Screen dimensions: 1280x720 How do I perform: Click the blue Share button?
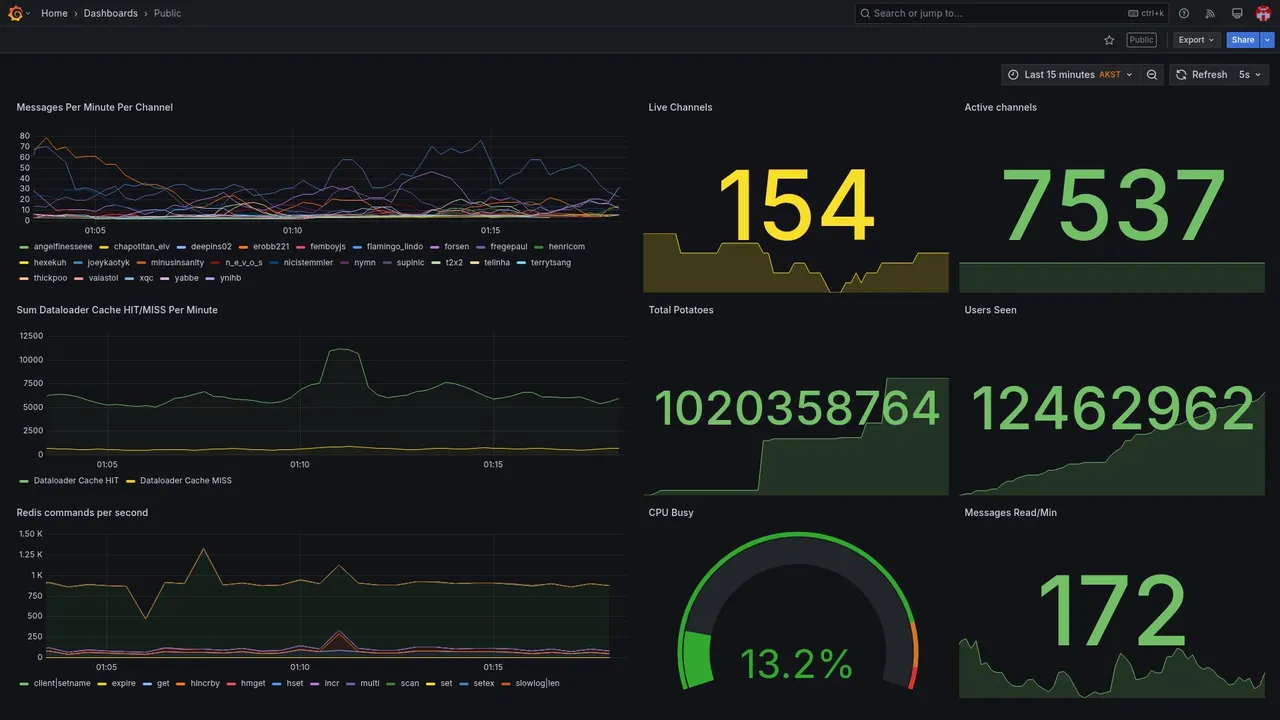pos(1243,40)
